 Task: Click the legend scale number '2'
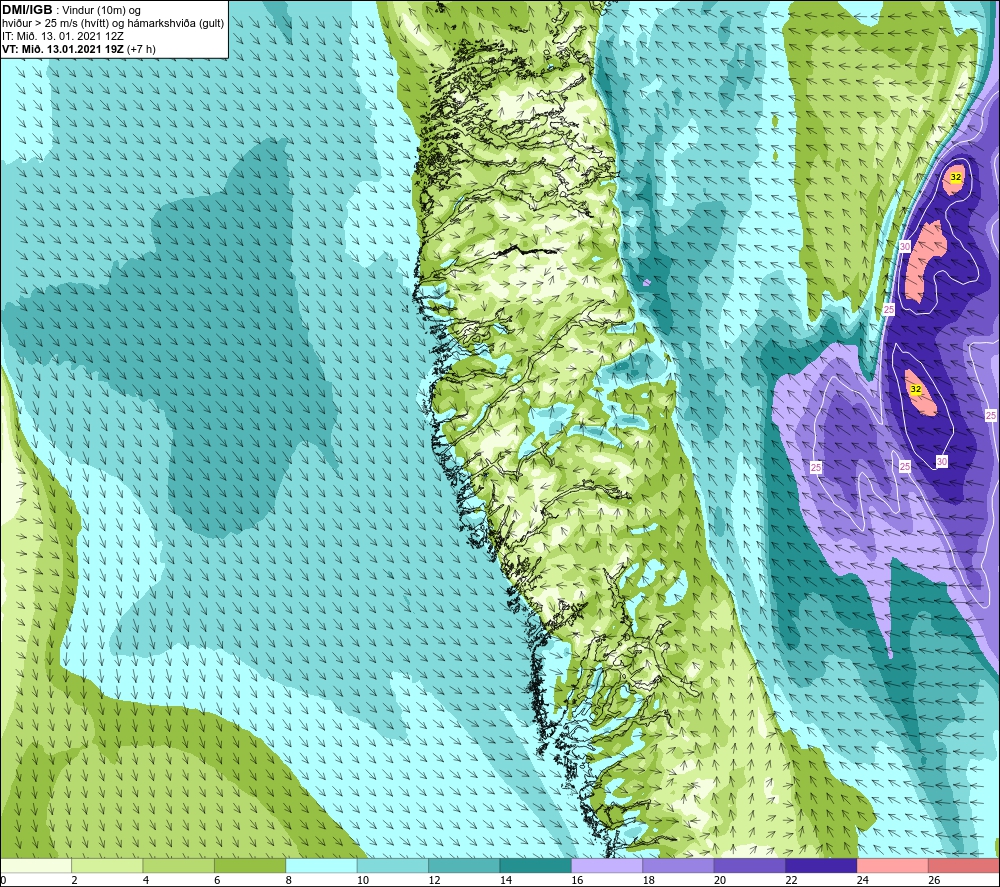point(75,880)
